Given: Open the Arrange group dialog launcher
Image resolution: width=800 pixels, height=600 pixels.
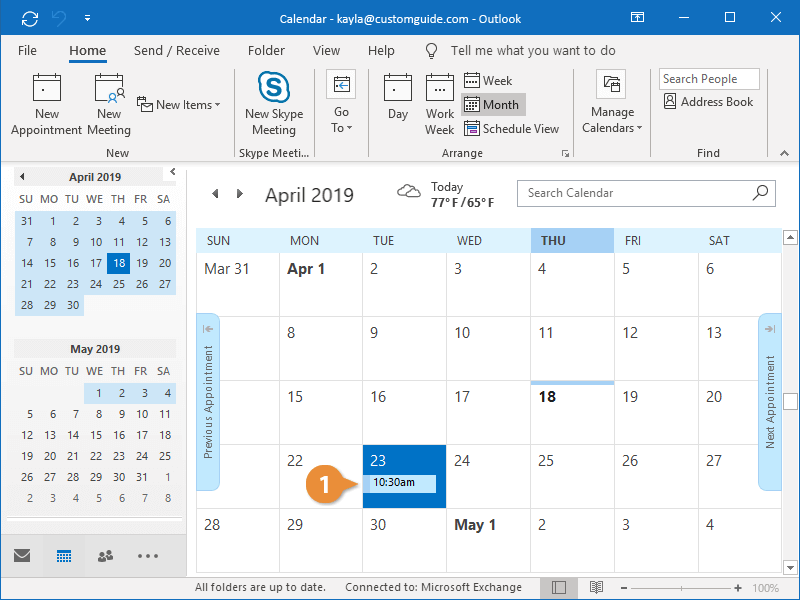Looking at the screenshot, I should coord(565,153).
